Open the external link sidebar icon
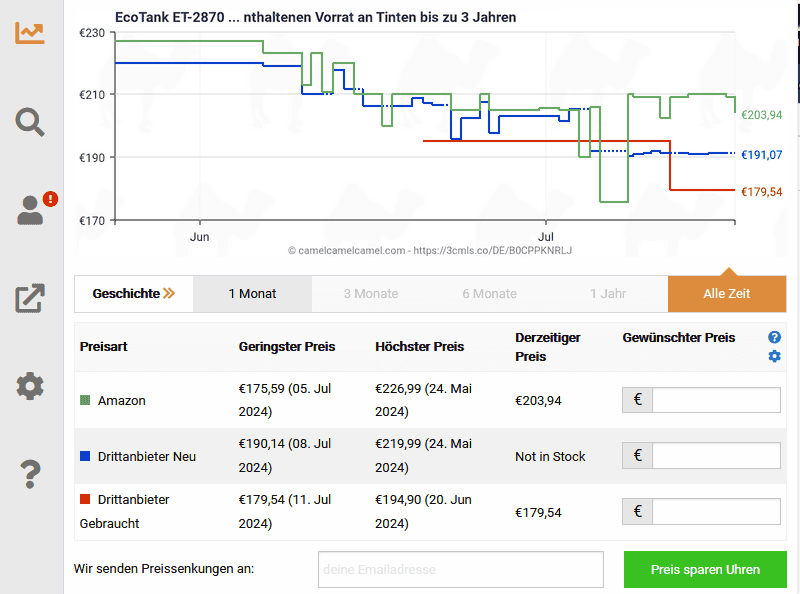The image size is (800, 594). [x=30, y=298]
